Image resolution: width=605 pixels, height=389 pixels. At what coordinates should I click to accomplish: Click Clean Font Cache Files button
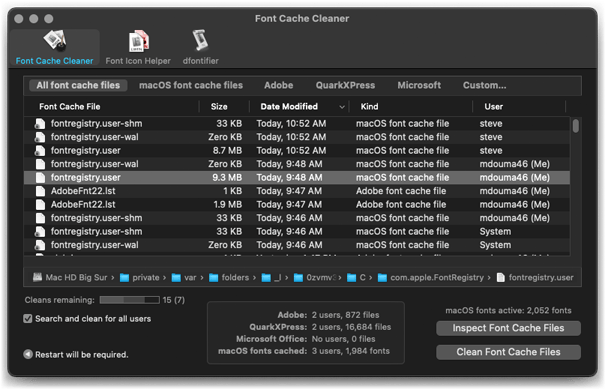coord(508,352)
